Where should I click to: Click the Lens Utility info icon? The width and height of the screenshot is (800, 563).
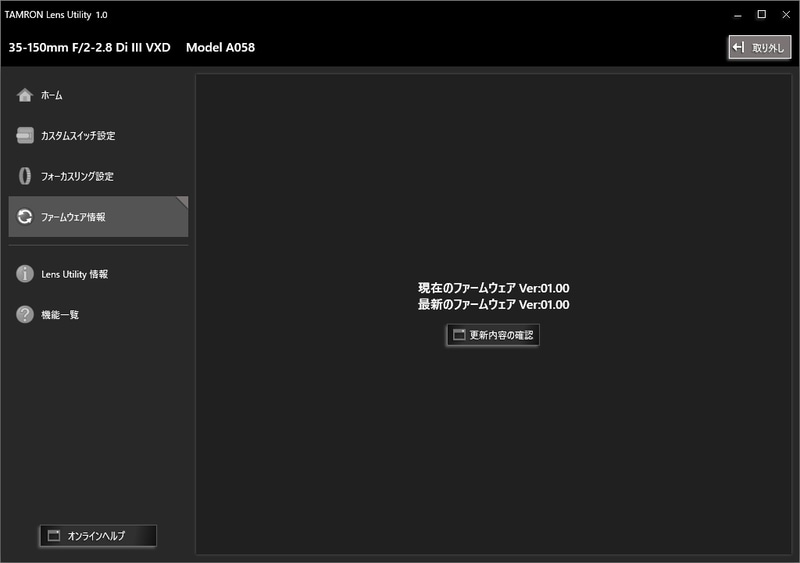coord(24,274)
